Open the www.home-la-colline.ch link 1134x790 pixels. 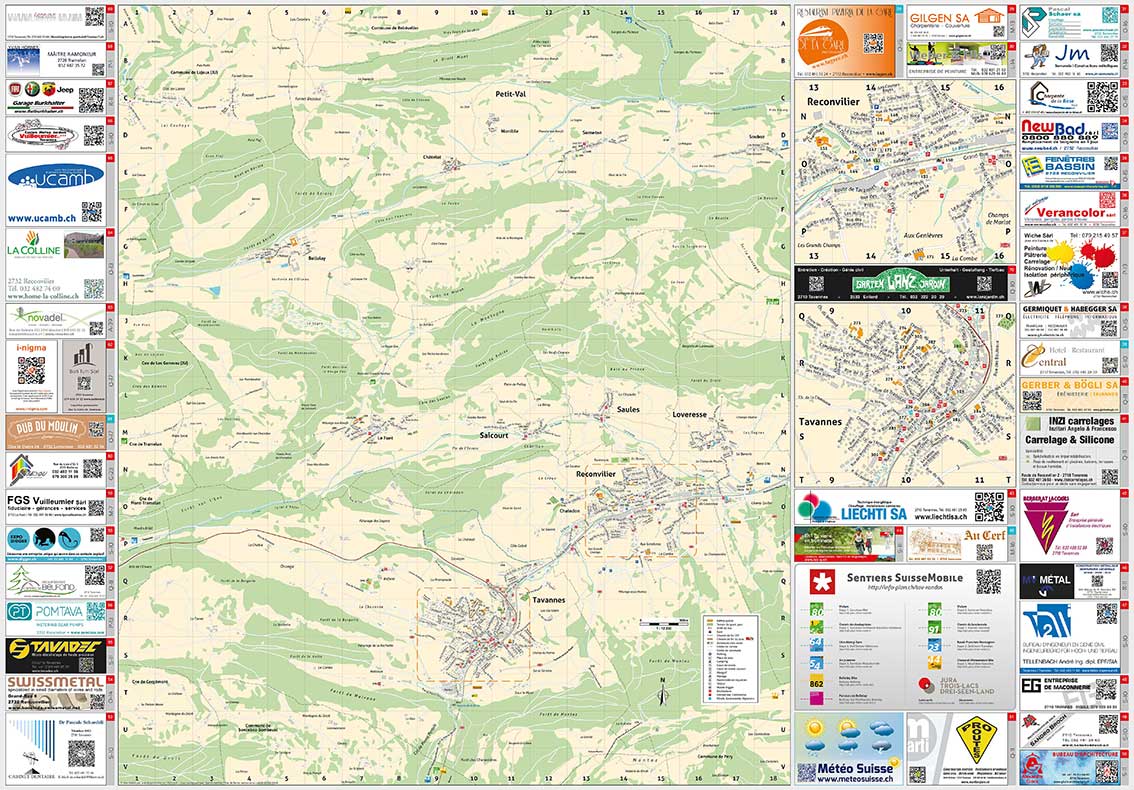pyautogui.click(x=43, y=296)
